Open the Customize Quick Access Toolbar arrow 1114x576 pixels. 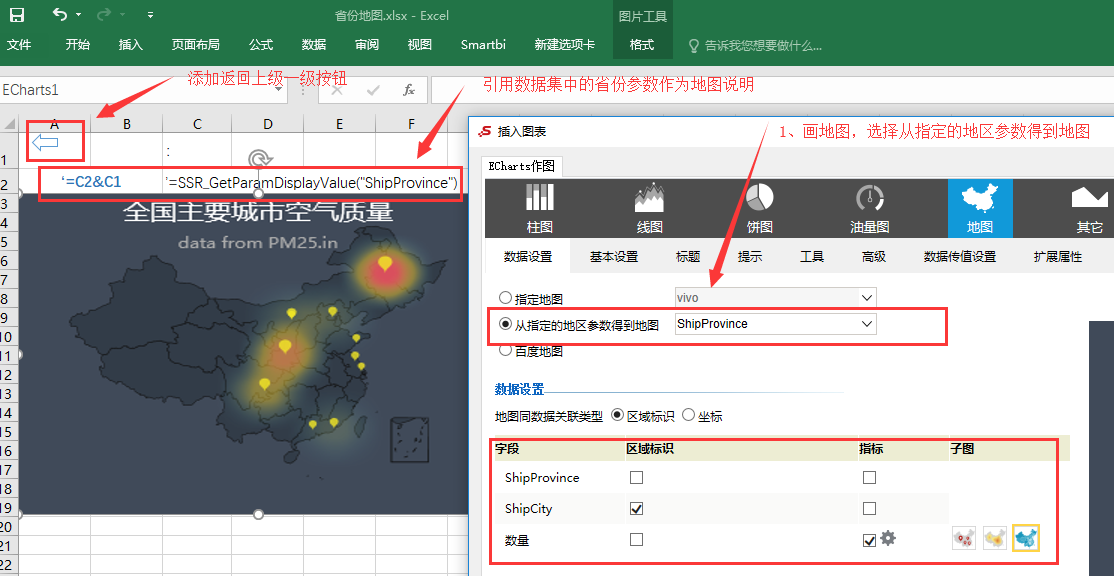pos(150,15)
